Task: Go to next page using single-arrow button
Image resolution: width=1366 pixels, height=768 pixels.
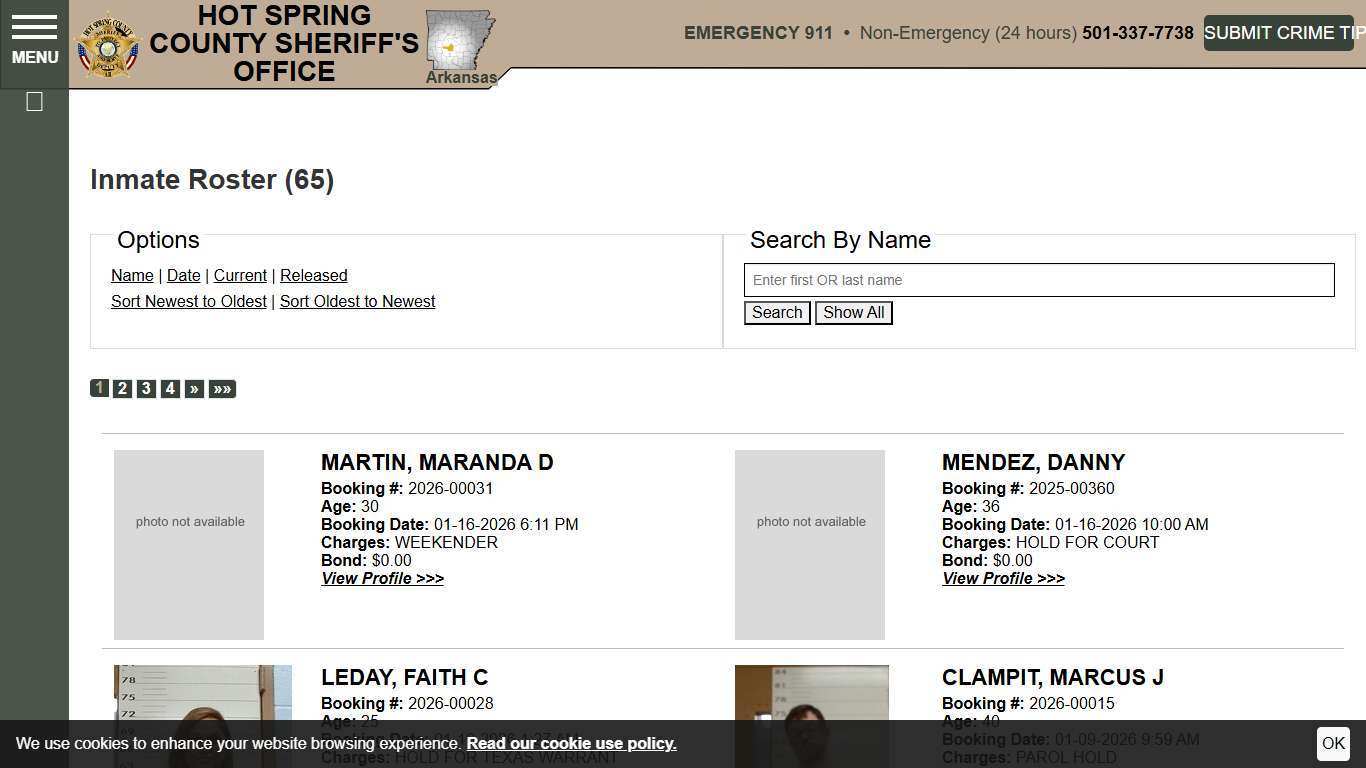Action: pyautogui.click(x=194, y=389)
